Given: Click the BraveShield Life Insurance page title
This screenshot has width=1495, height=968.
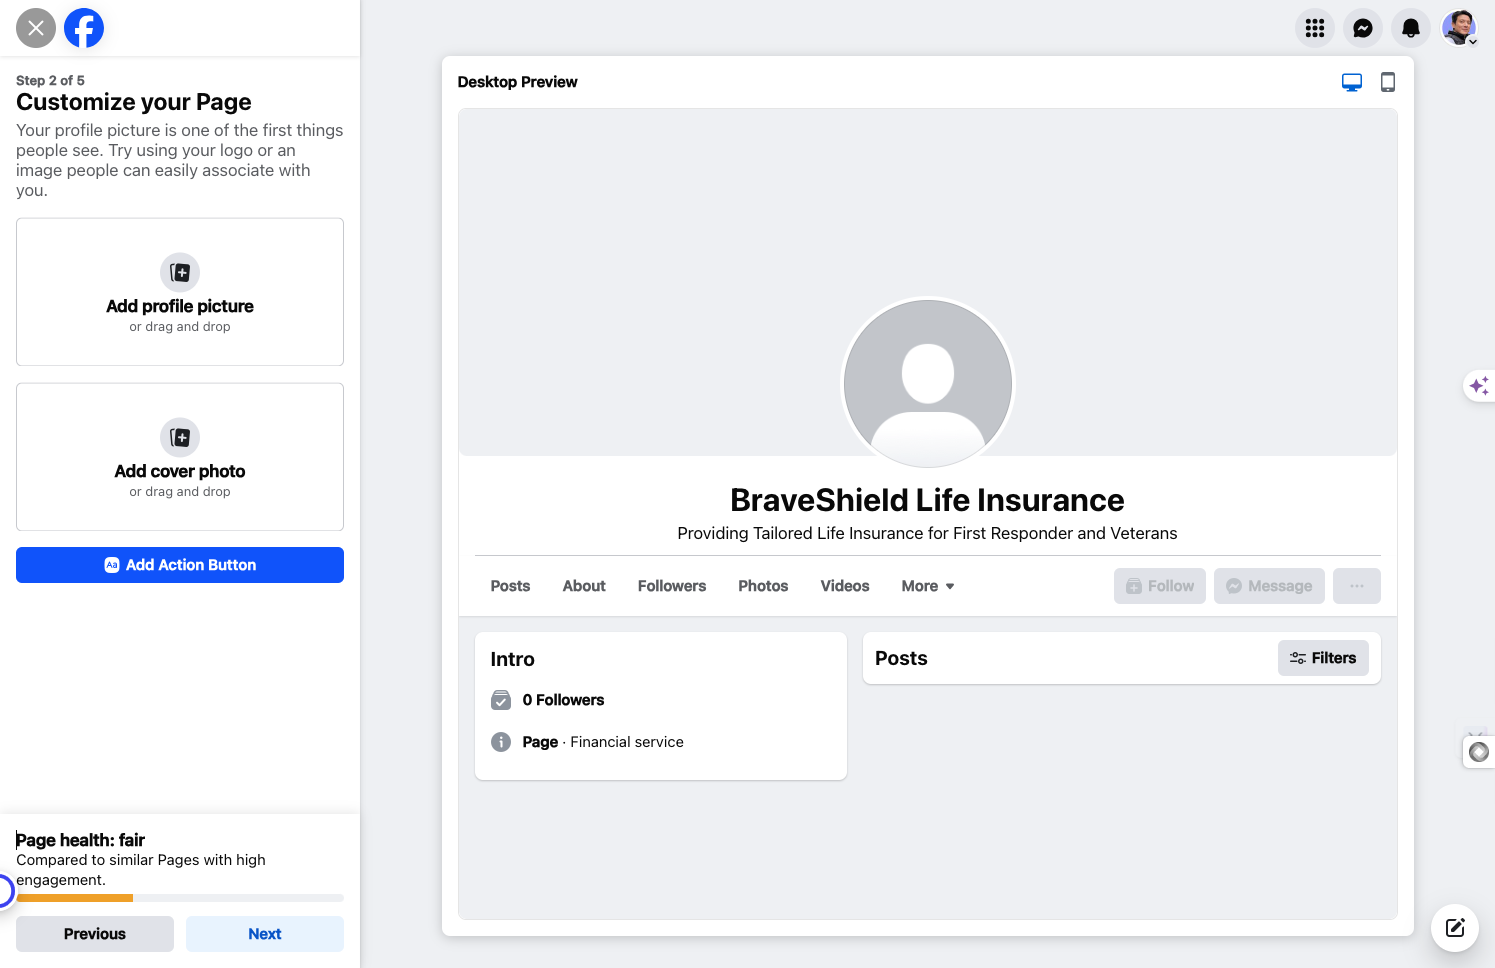Looking at the screenshot, I should coord(927,500).
